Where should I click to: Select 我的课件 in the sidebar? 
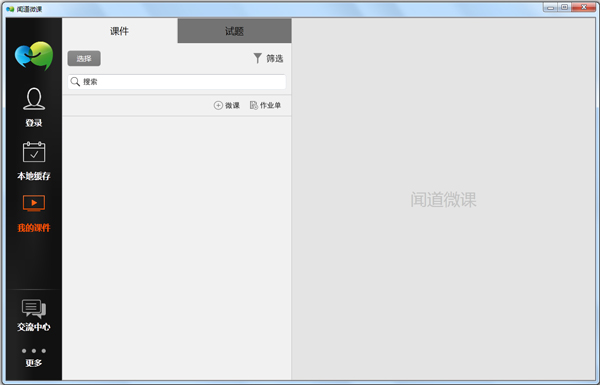pos(34,214)
